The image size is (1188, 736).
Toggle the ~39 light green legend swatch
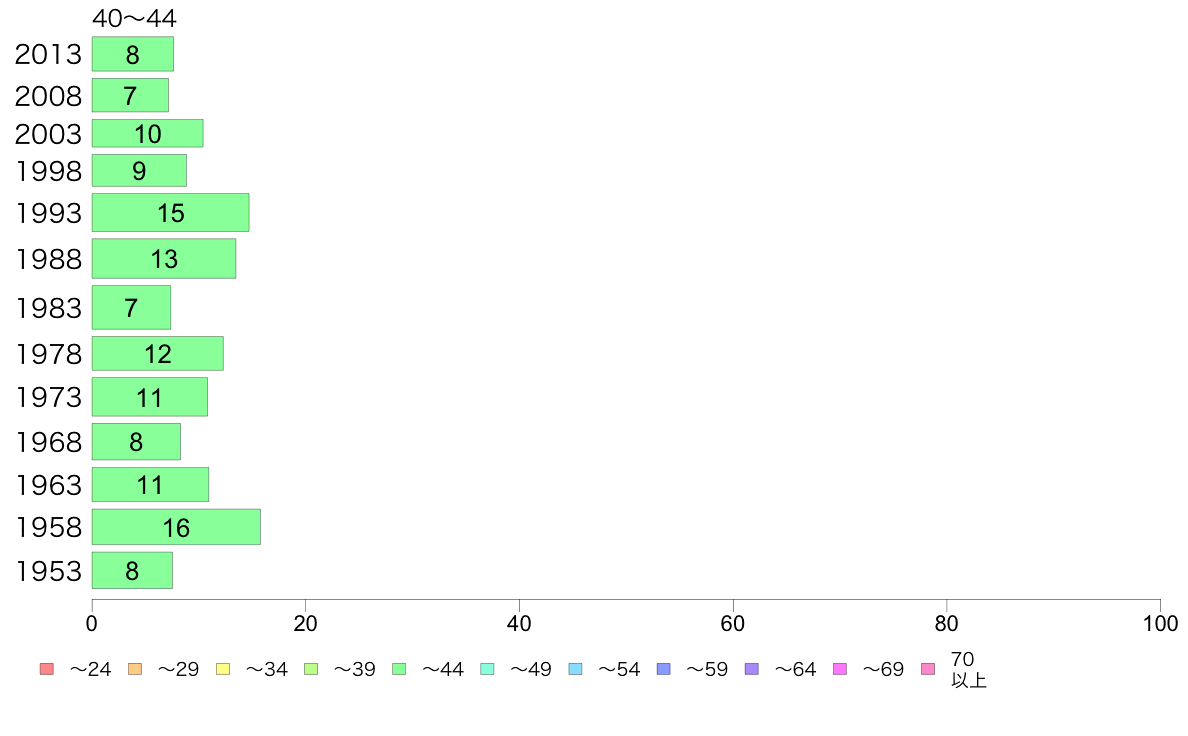click(x=311, y=669)
